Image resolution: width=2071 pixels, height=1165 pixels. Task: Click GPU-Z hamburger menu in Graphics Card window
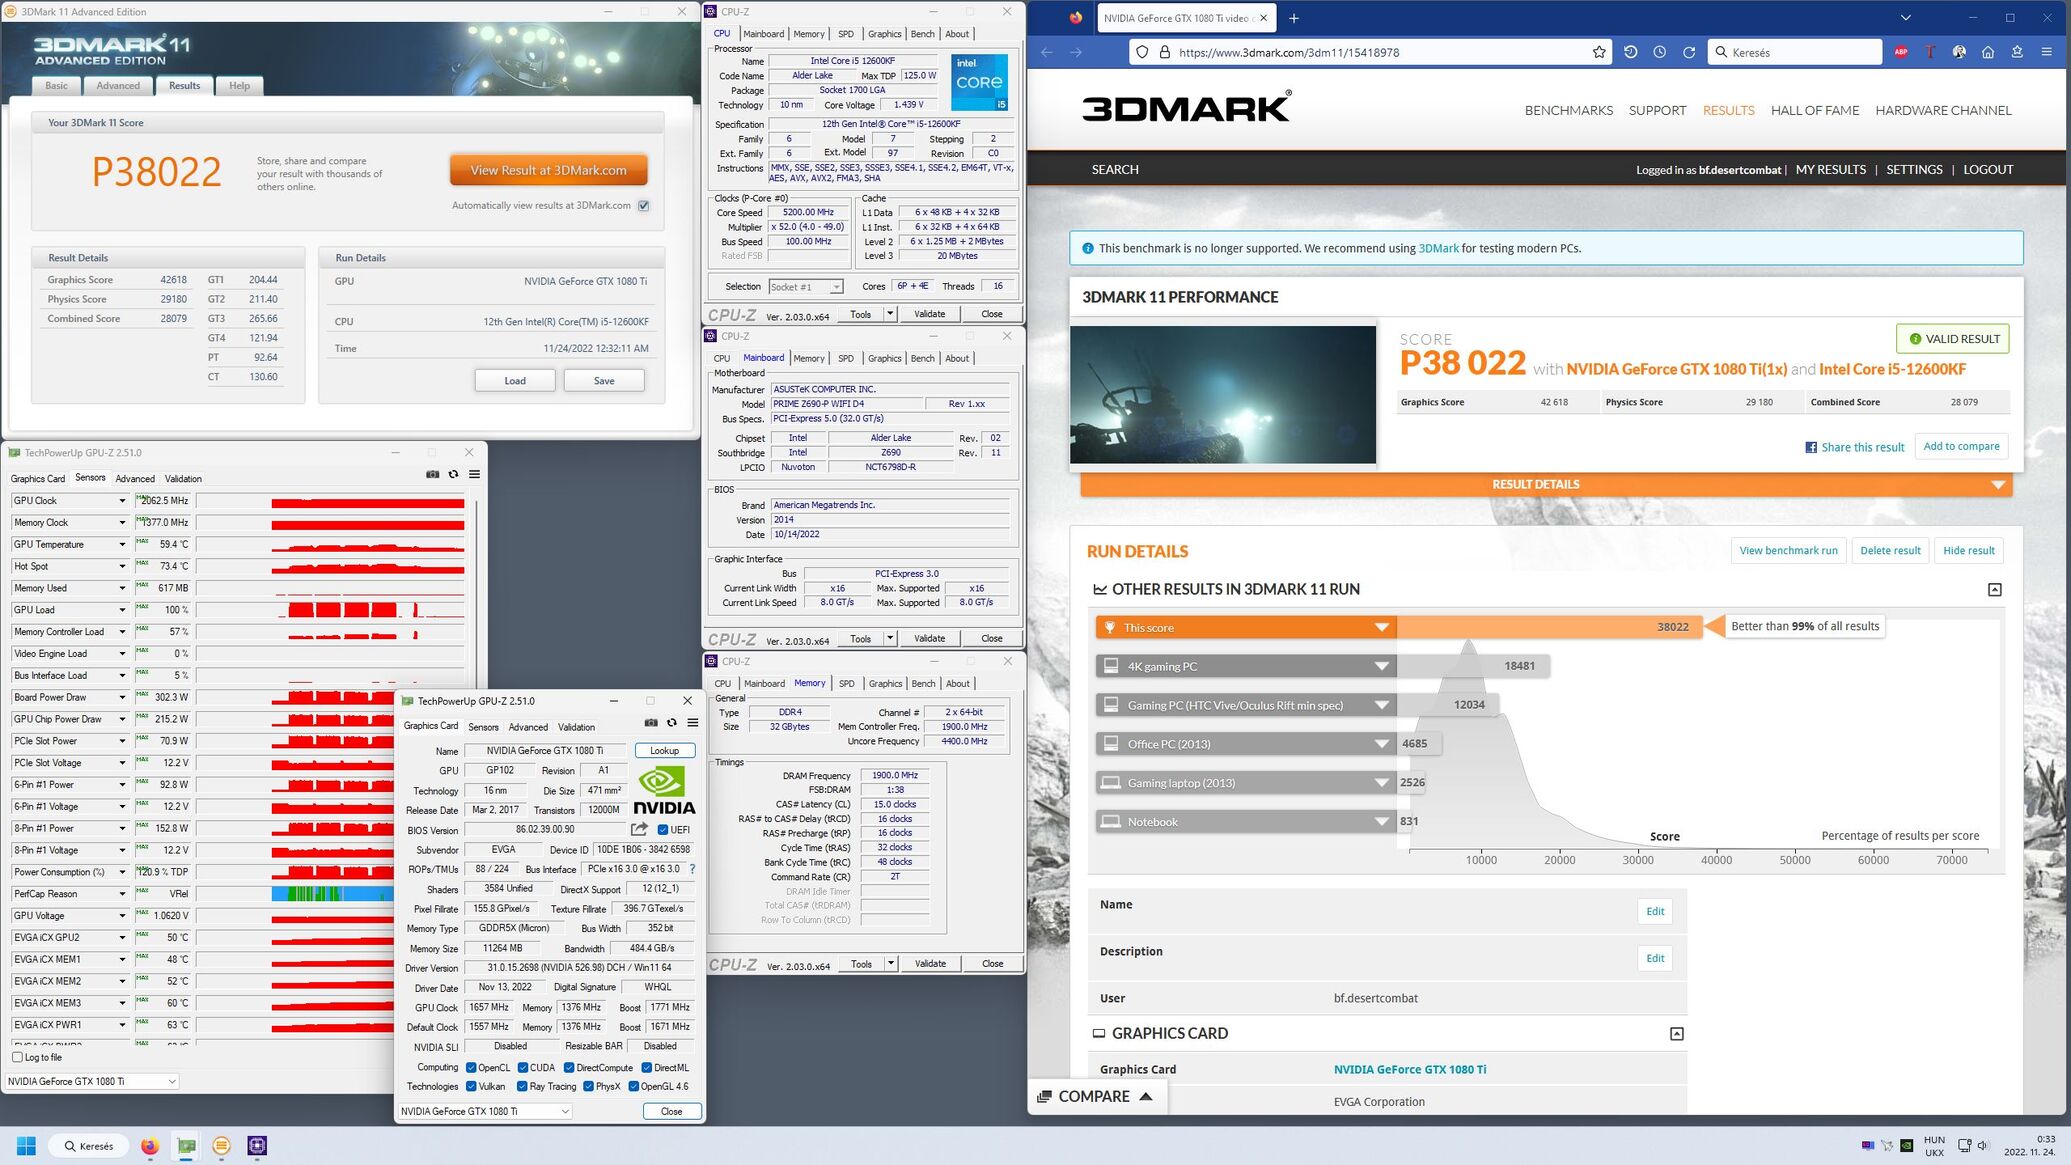(692, 723)
